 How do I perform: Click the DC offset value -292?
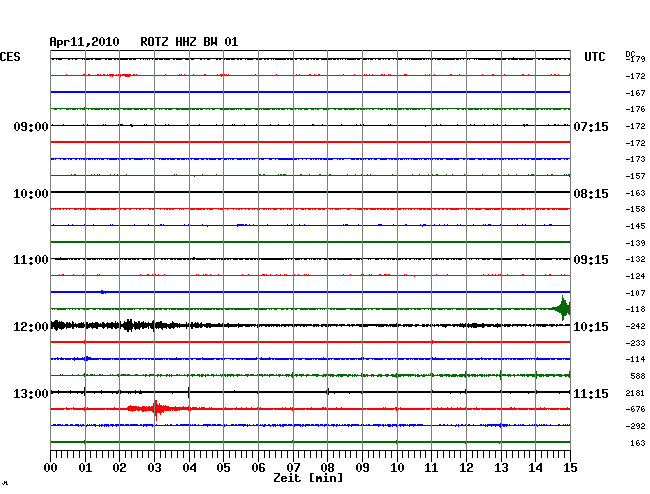click(635, 426)
